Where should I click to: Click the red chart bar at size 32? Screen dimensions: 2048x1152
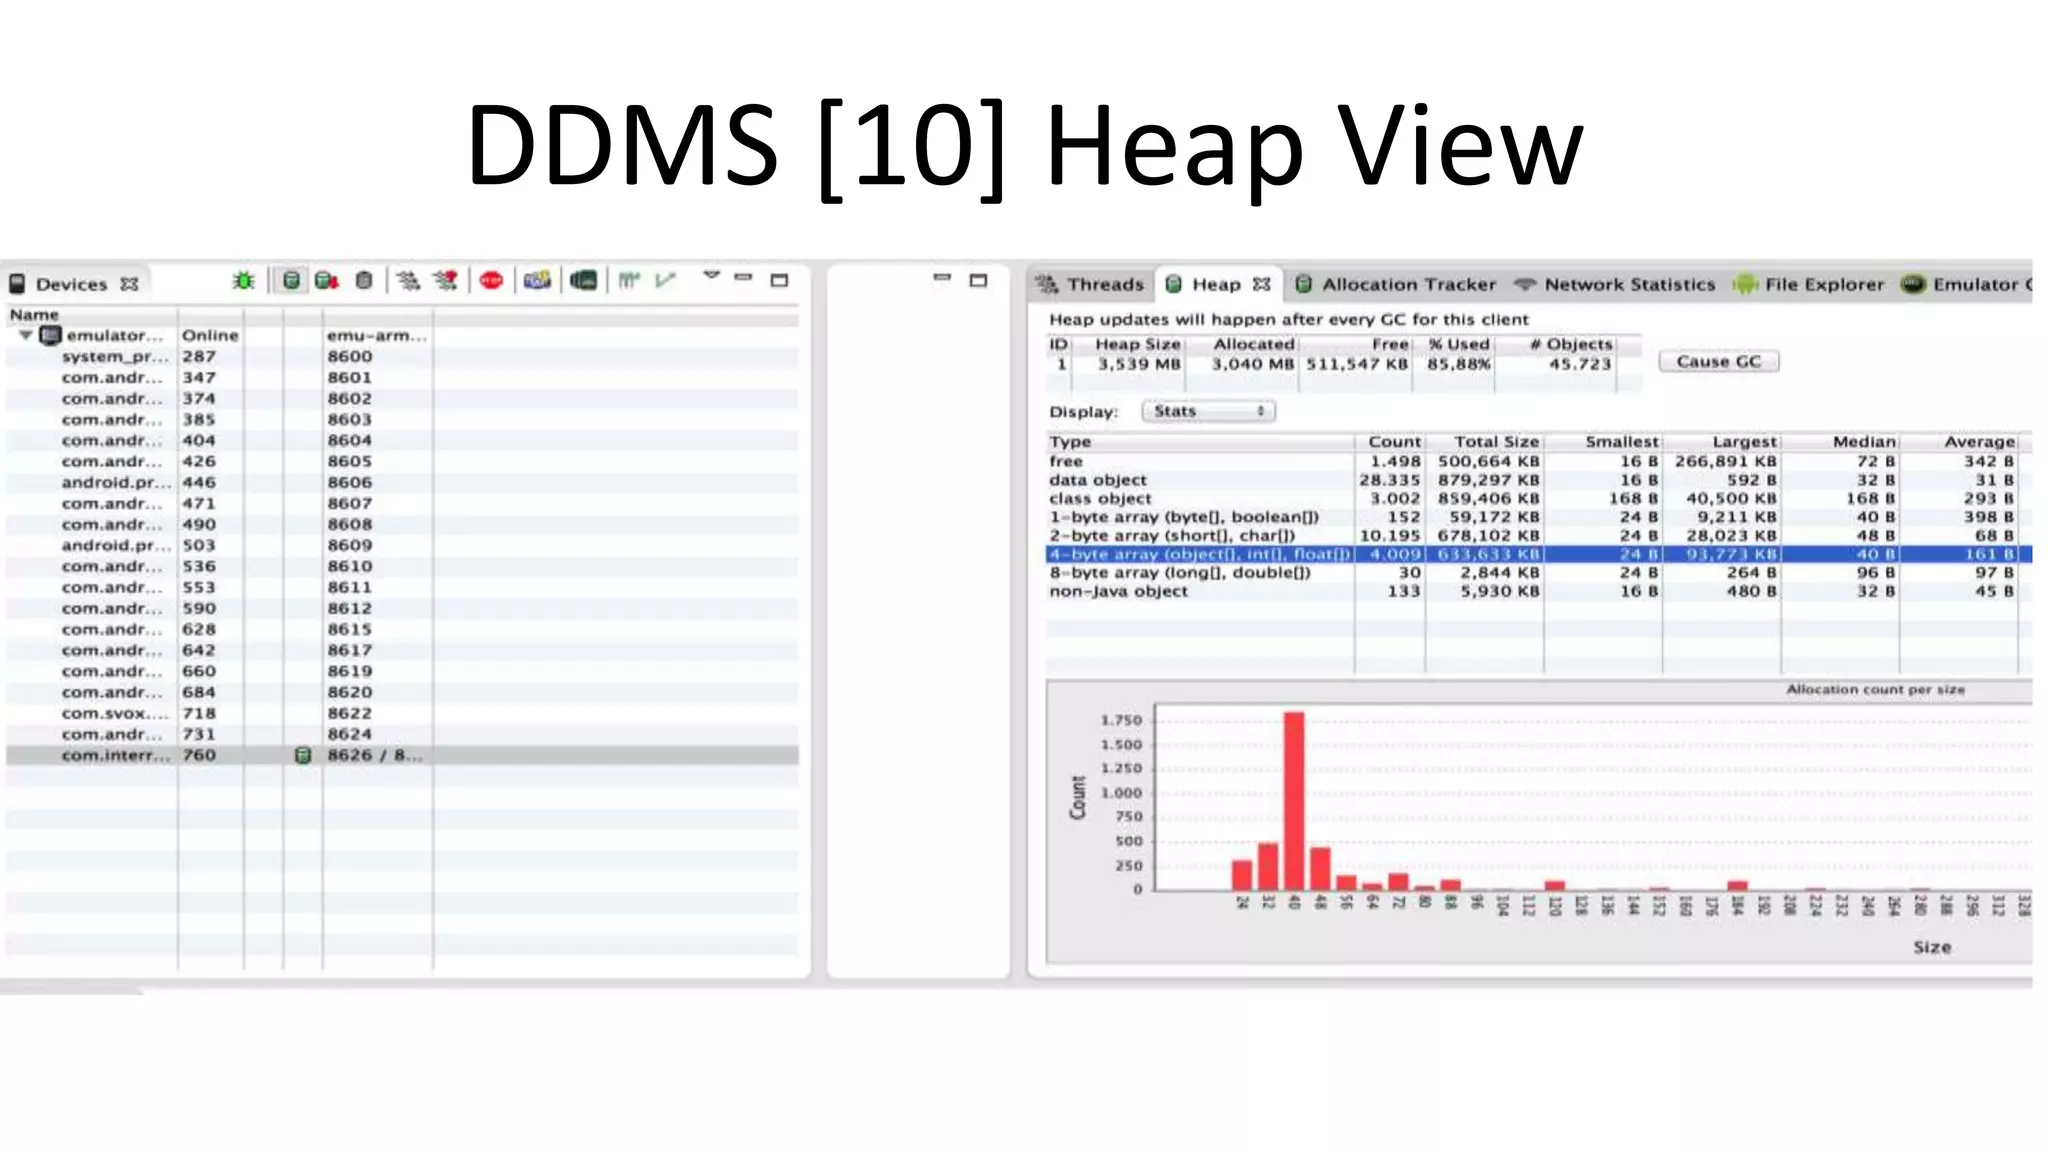(1268, 866)
